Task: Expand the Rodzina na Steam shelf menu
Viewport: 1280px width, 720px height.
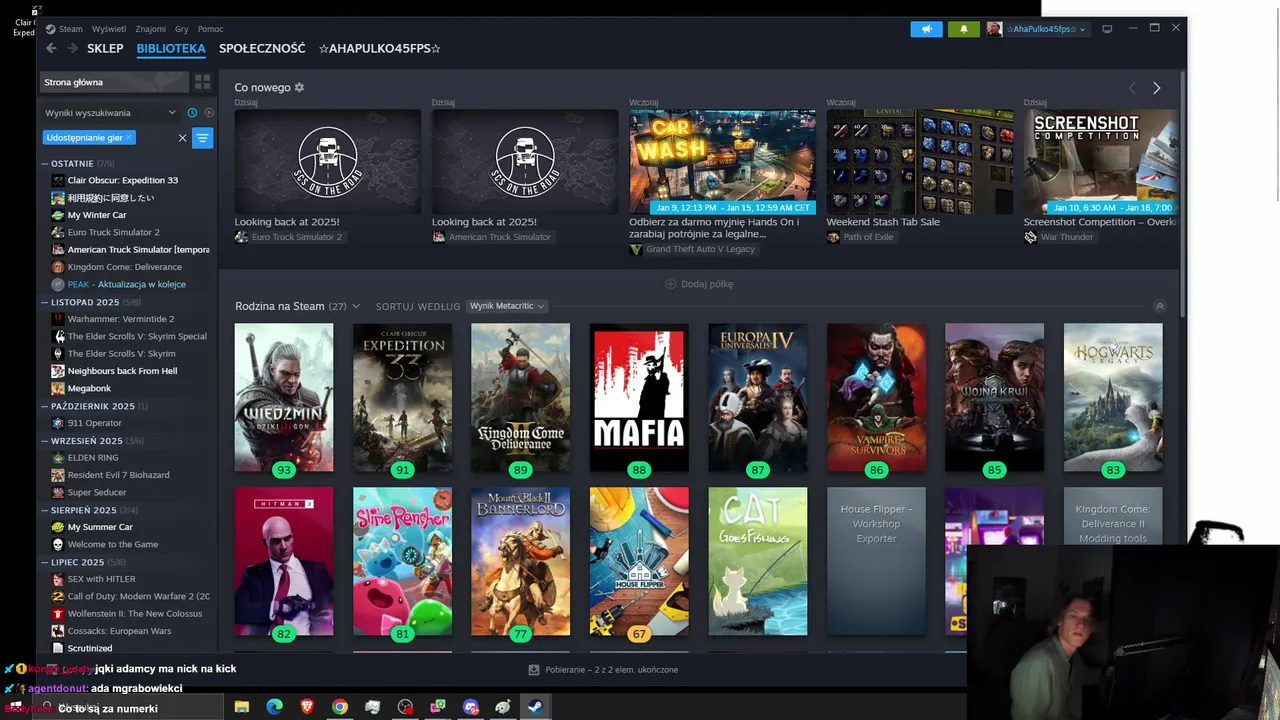Action: tap(355, 306)
